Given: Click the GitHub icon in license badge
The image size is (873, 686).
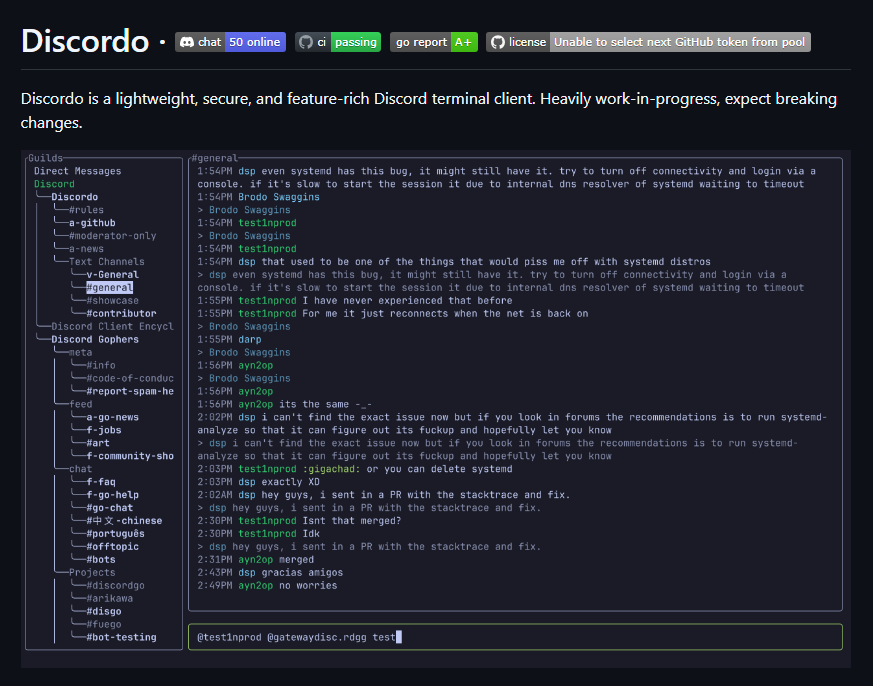Looking at the screenshot, I should (497, 42).
